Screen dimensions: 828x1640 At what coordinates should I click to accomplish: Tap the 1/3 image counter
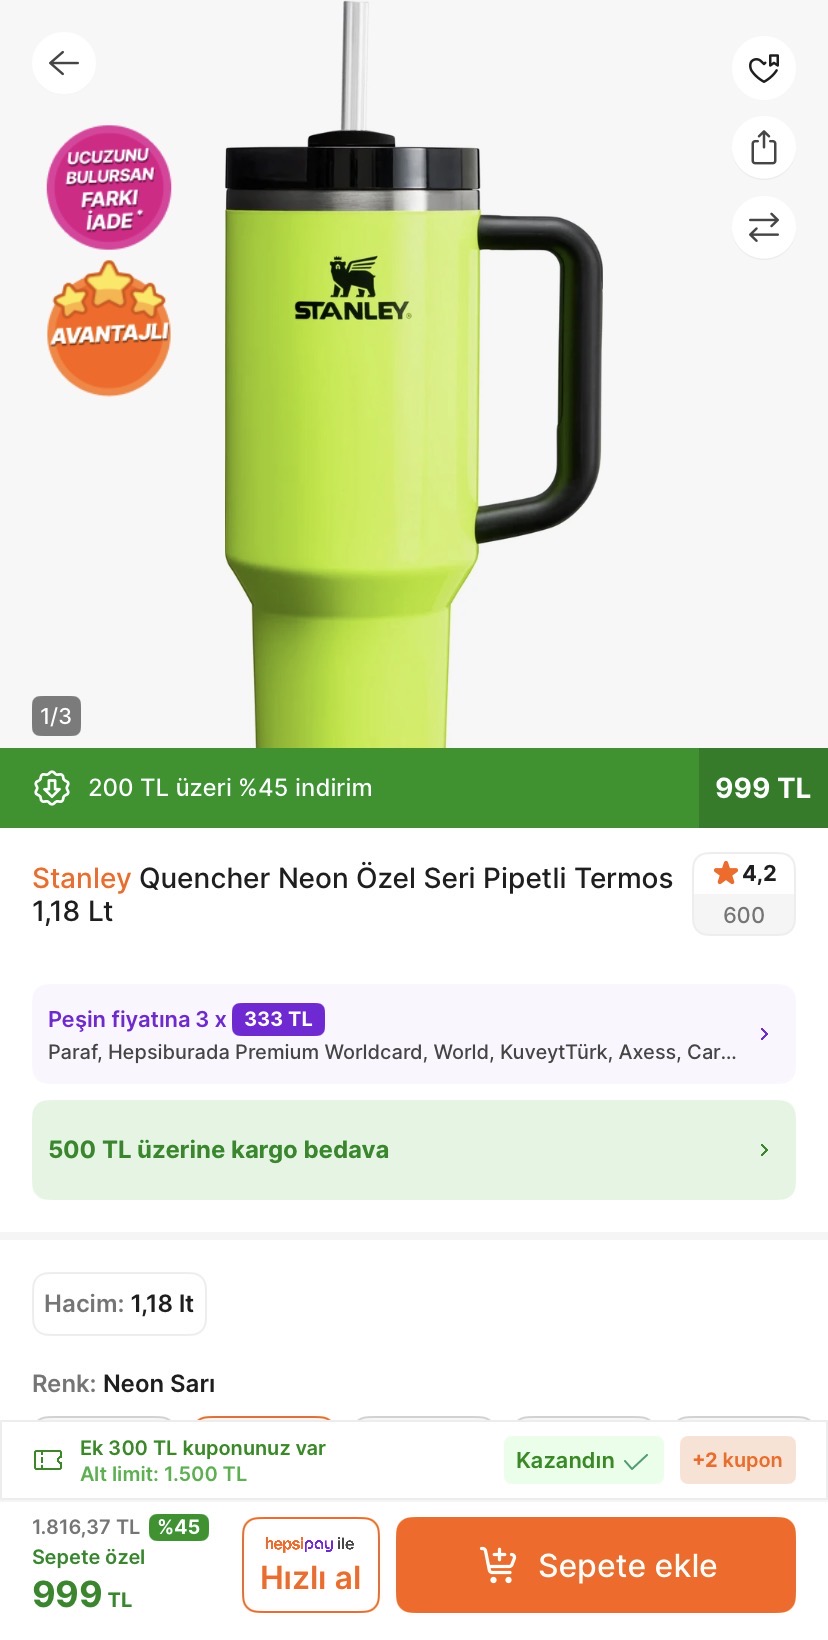(56, 716)
